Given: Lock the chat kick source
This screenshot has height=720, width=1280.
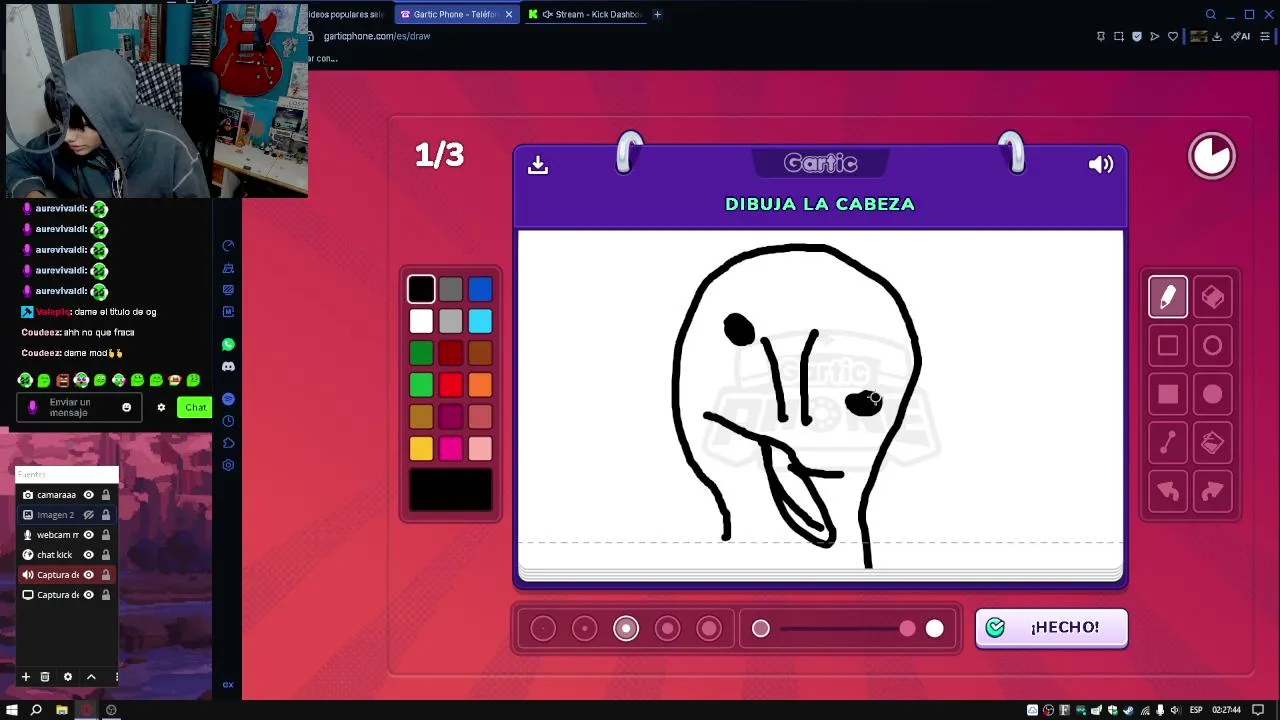Looking at the screenshot, I should pyautogui.click(x=105, y=555).
